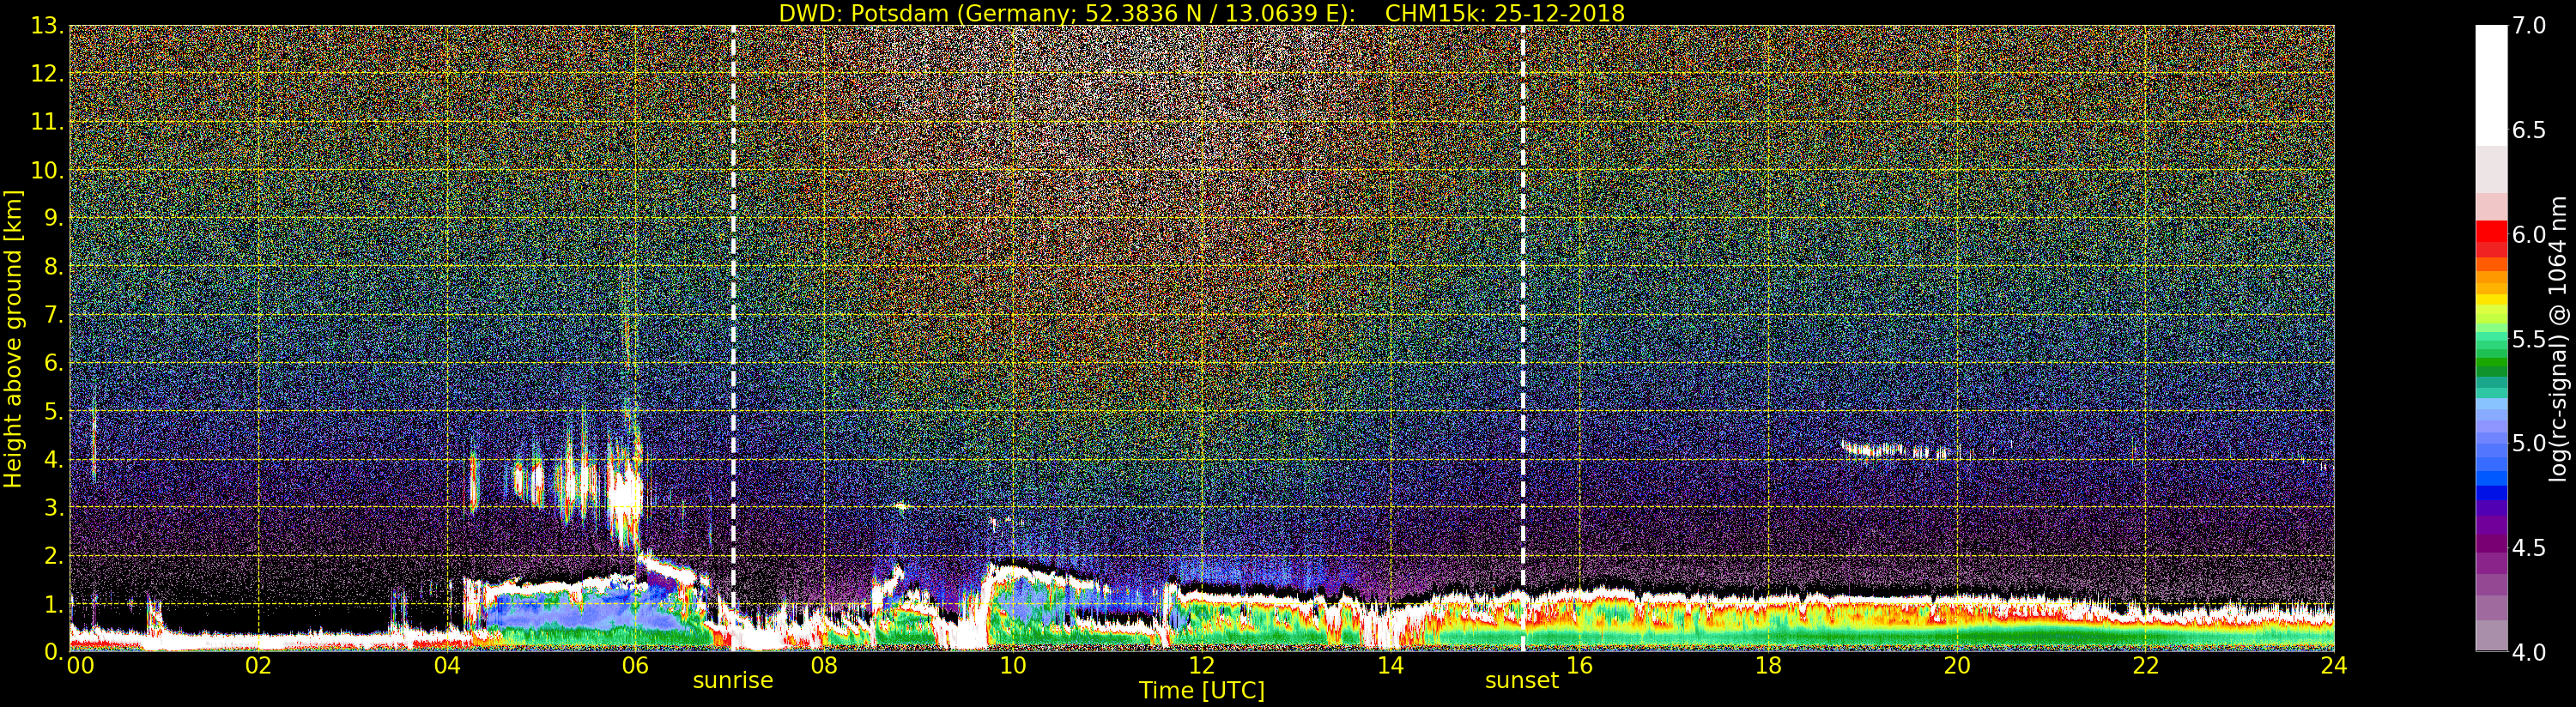The height and width of the screenshot is (707, 2576).
Task: Click the height axis tick '10.'
Action: coord(46,170)
